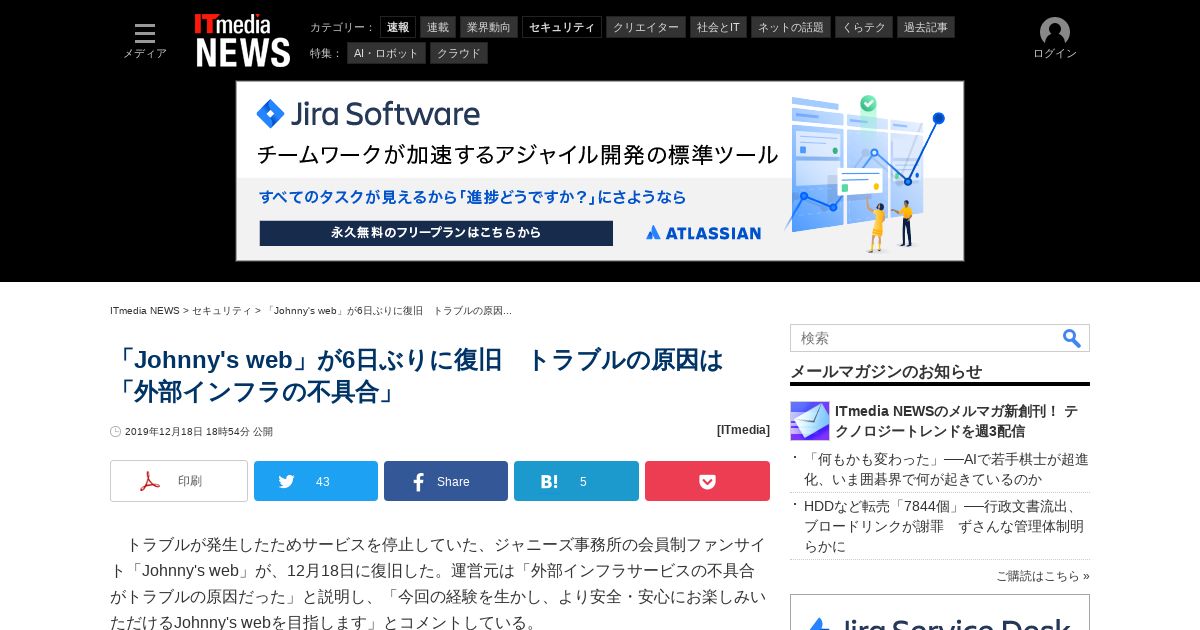The height and width of the screenshot is (630, 1200).
Task: Click the Hatena bookmark B! button
Action: [576, 481]
